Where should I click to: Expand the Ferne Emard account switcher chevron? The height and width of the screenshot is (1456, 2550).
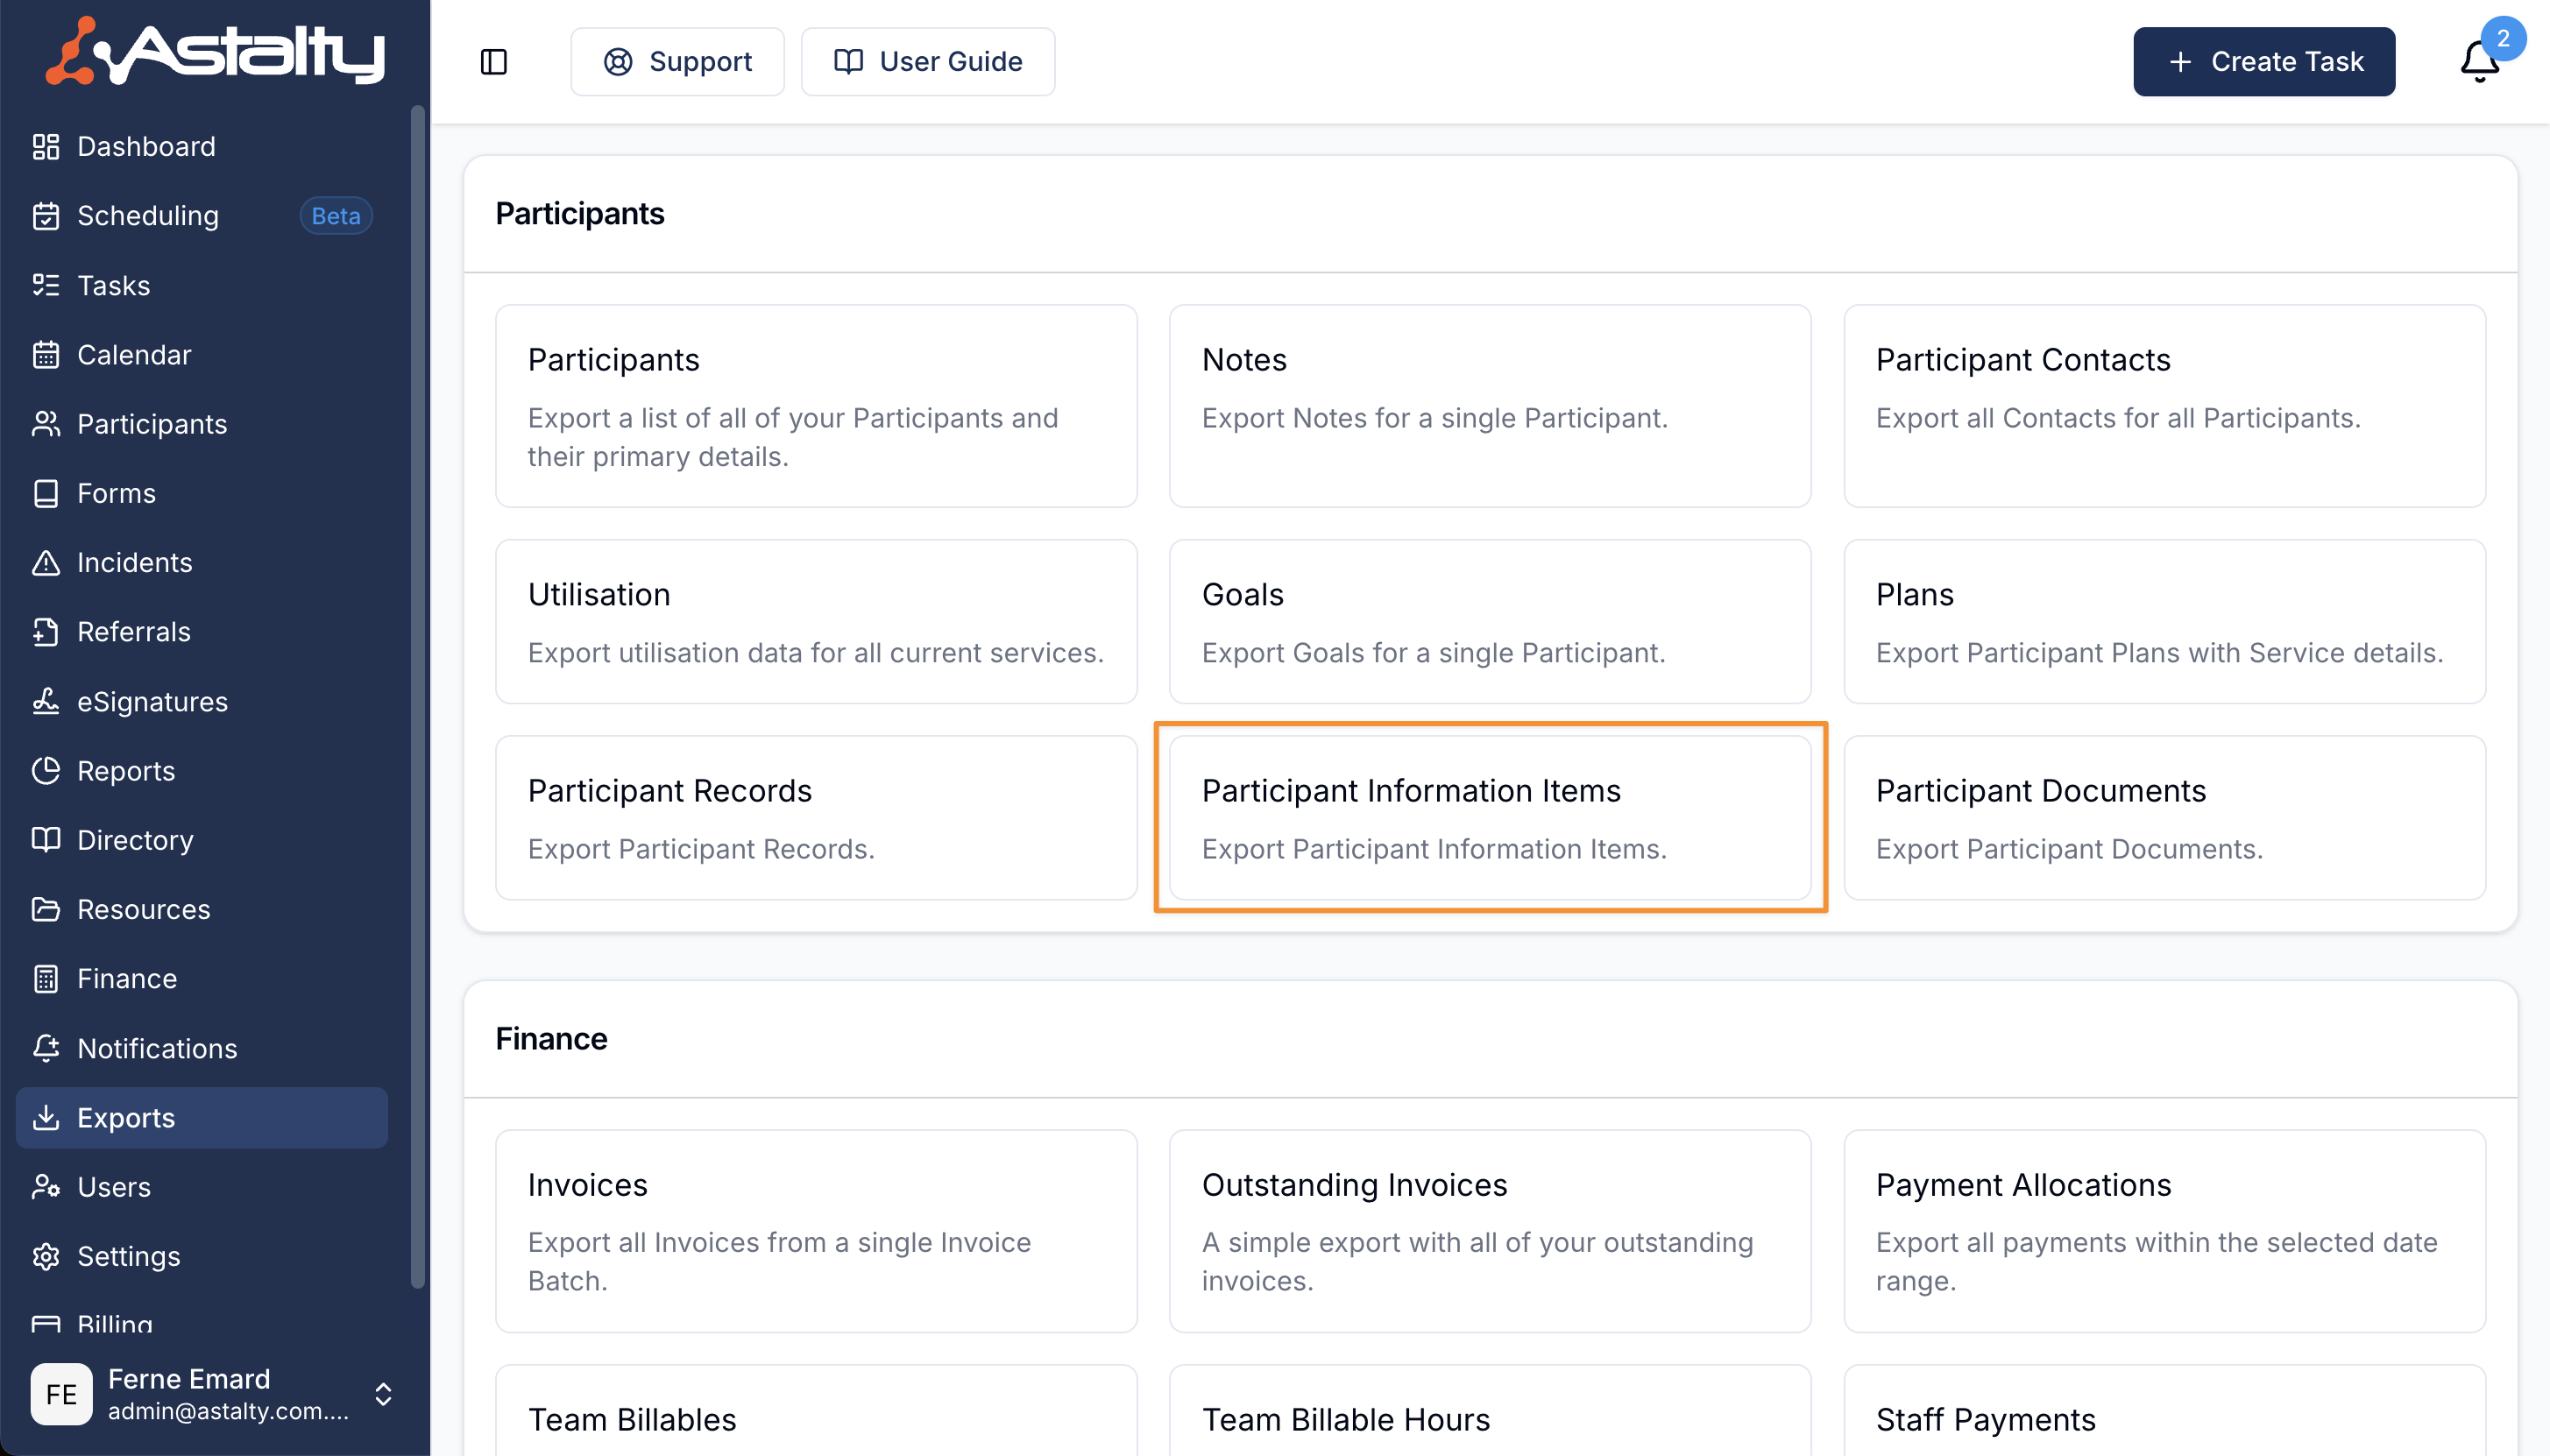click(x=383, y=1394)
